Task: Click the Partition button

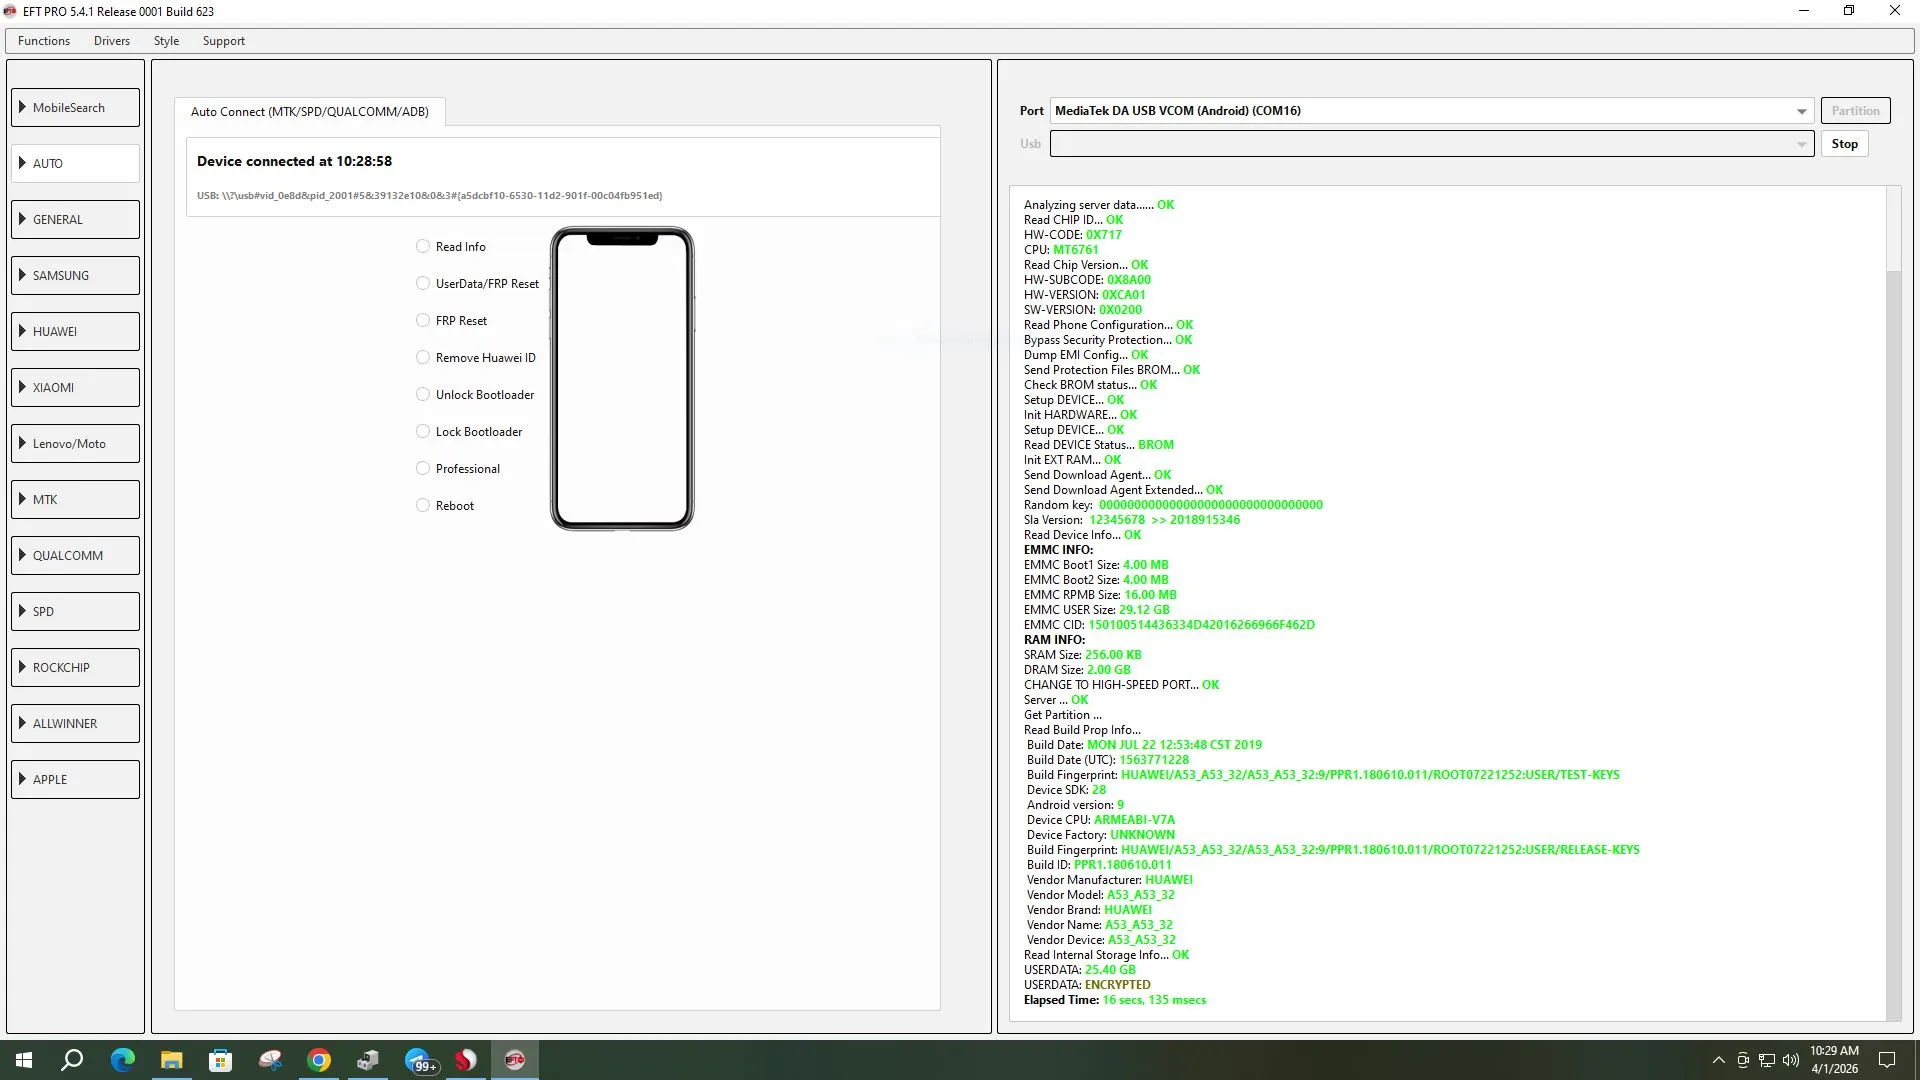Action: coord(1855,111)
